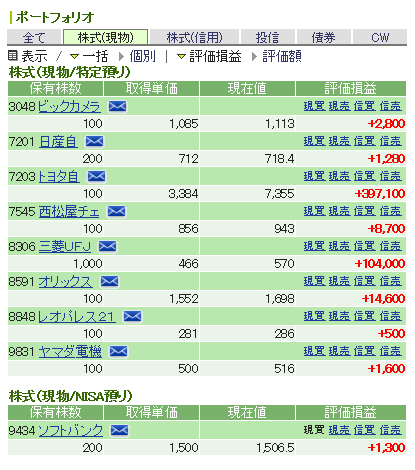Click 現売 for ヤマダ電機
Screen dimensions: 415x470
click(339, 351)
